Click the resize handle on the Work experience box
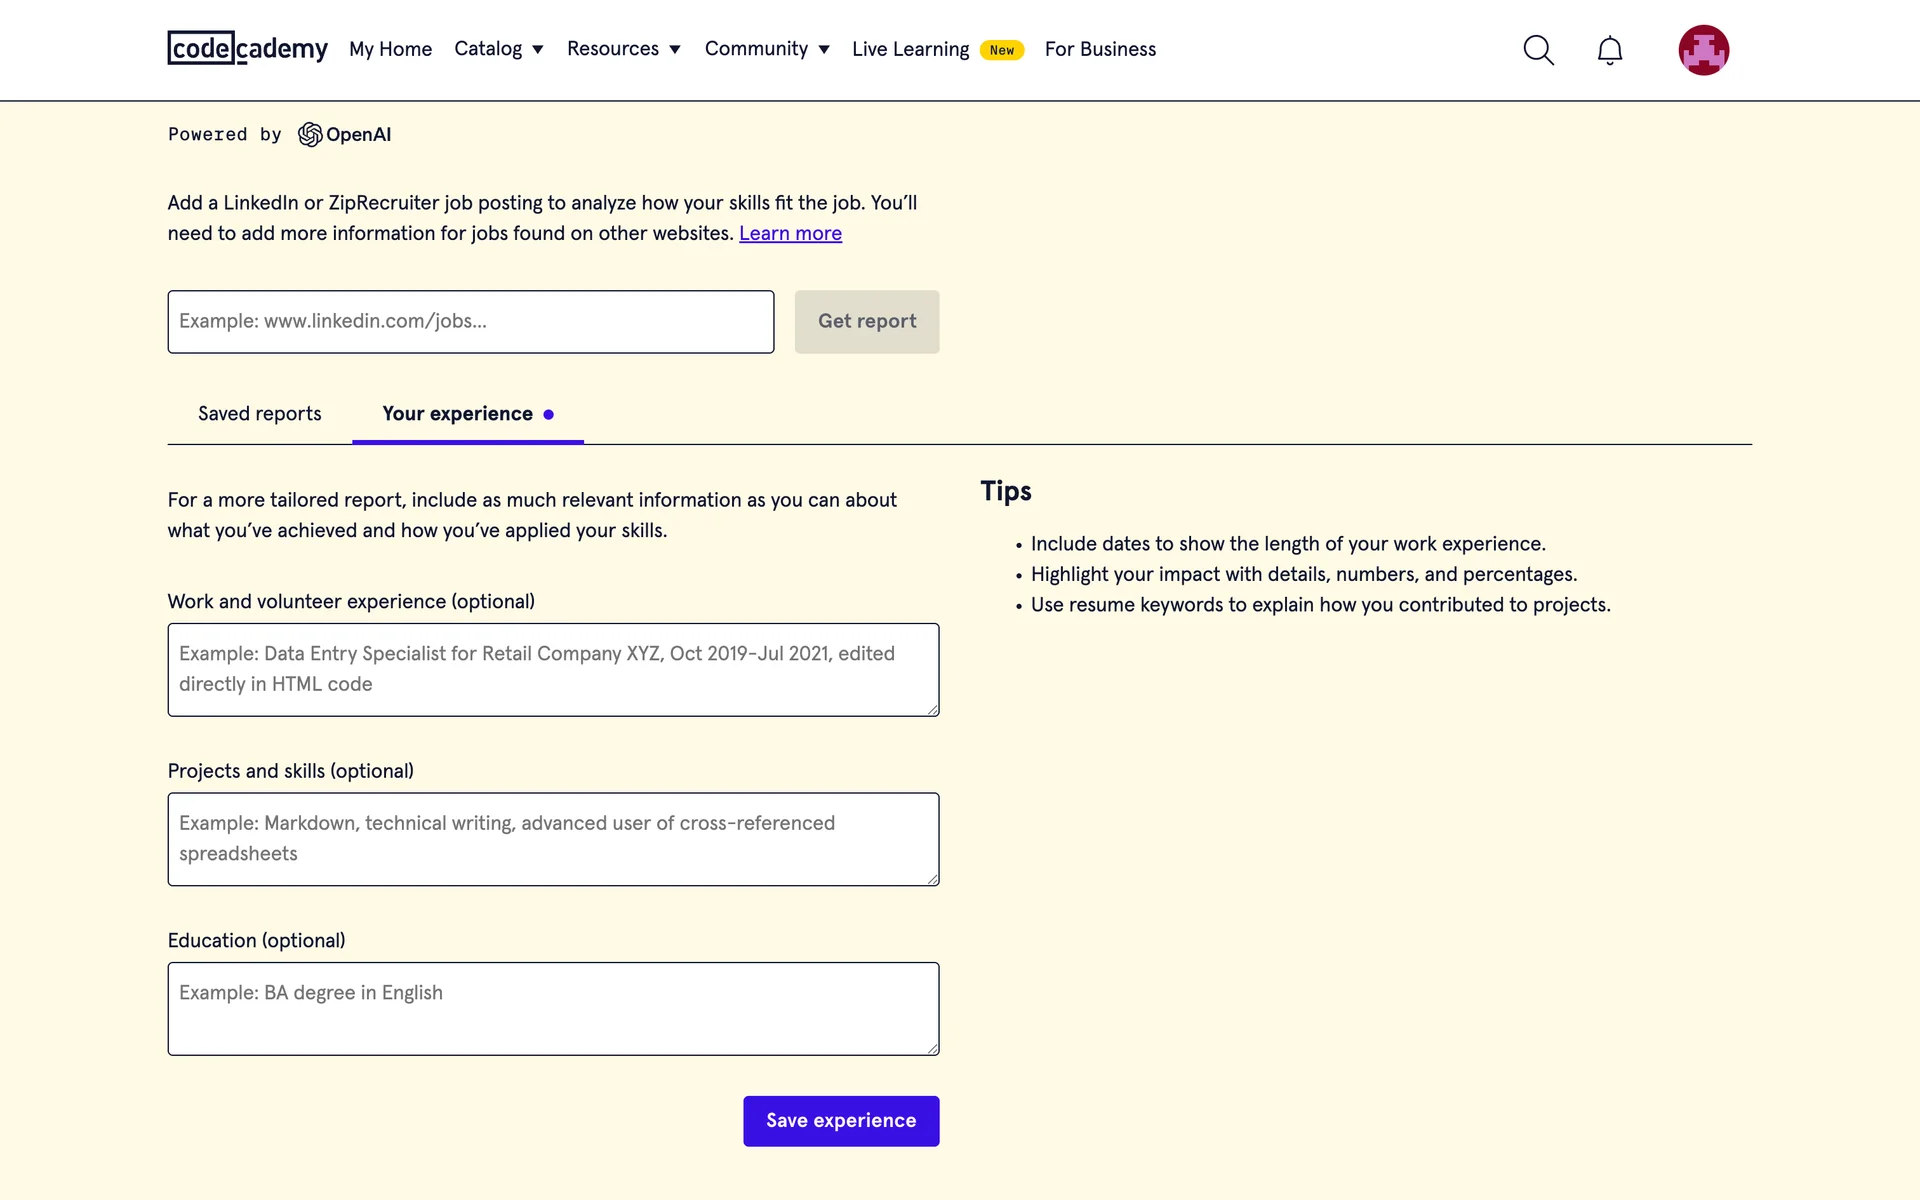Image resolution: width=1920 pixels, height=1200 pixels. (932, 709)
